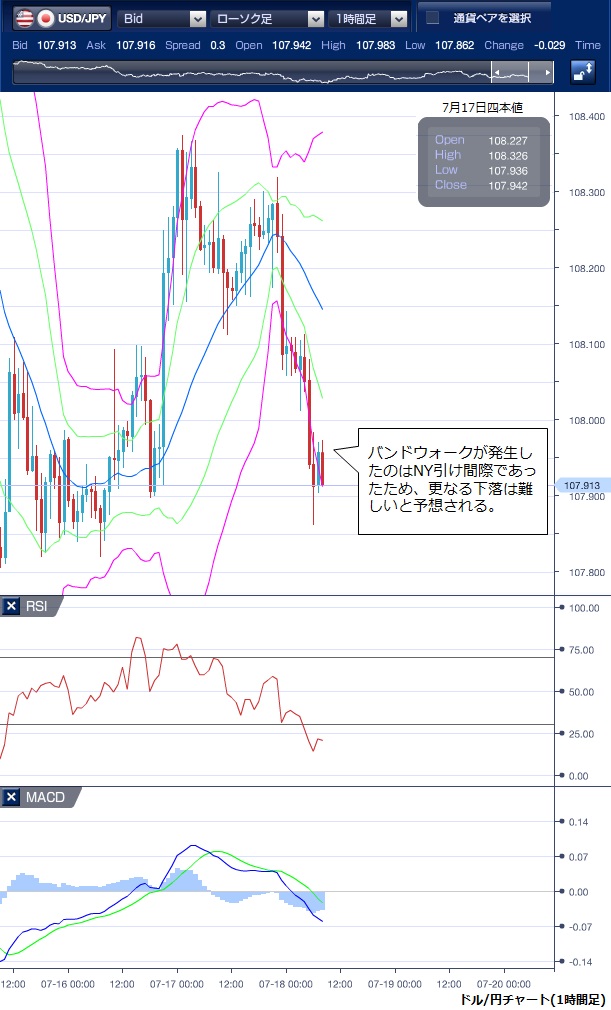Close the RSI indicator panel
Image resolution: width=611 pixels, height=1010 pixels.
point(11,606)
